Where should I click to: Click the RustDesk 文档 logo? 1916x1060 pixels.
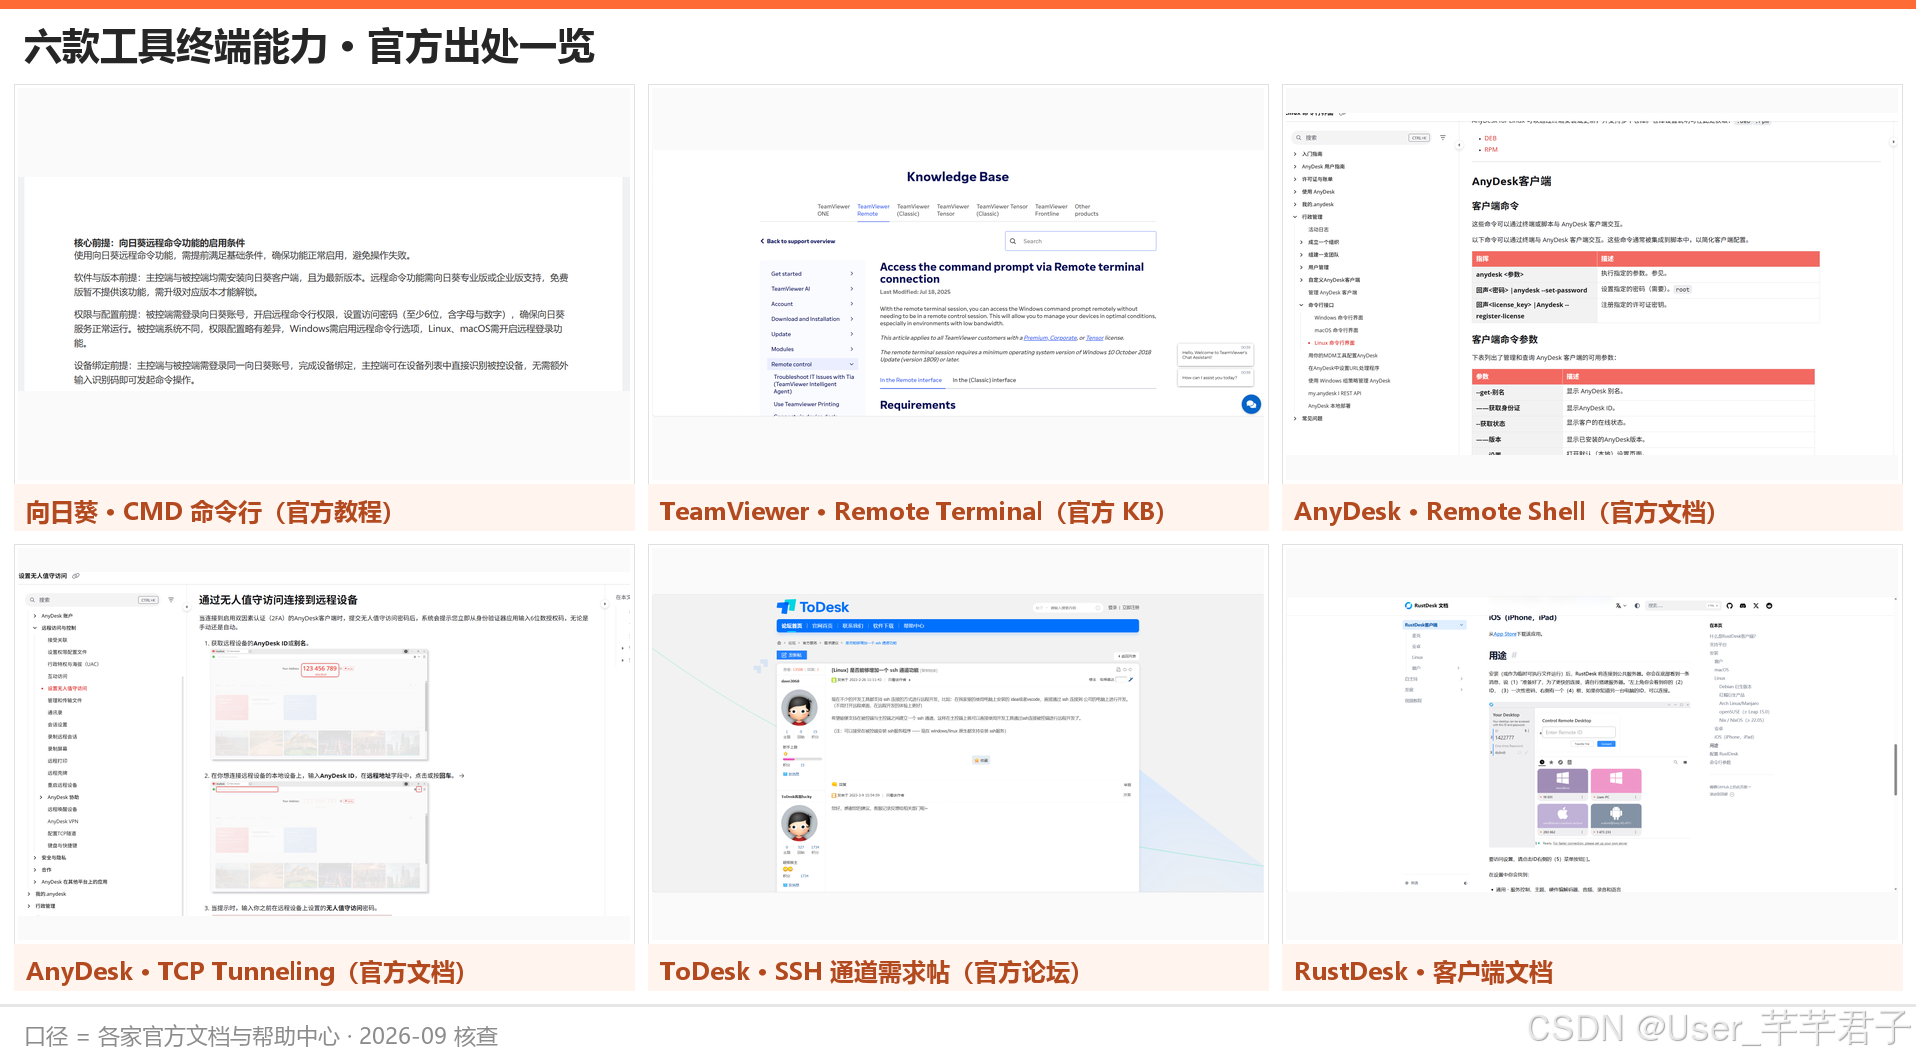[x=1426, y=605]
